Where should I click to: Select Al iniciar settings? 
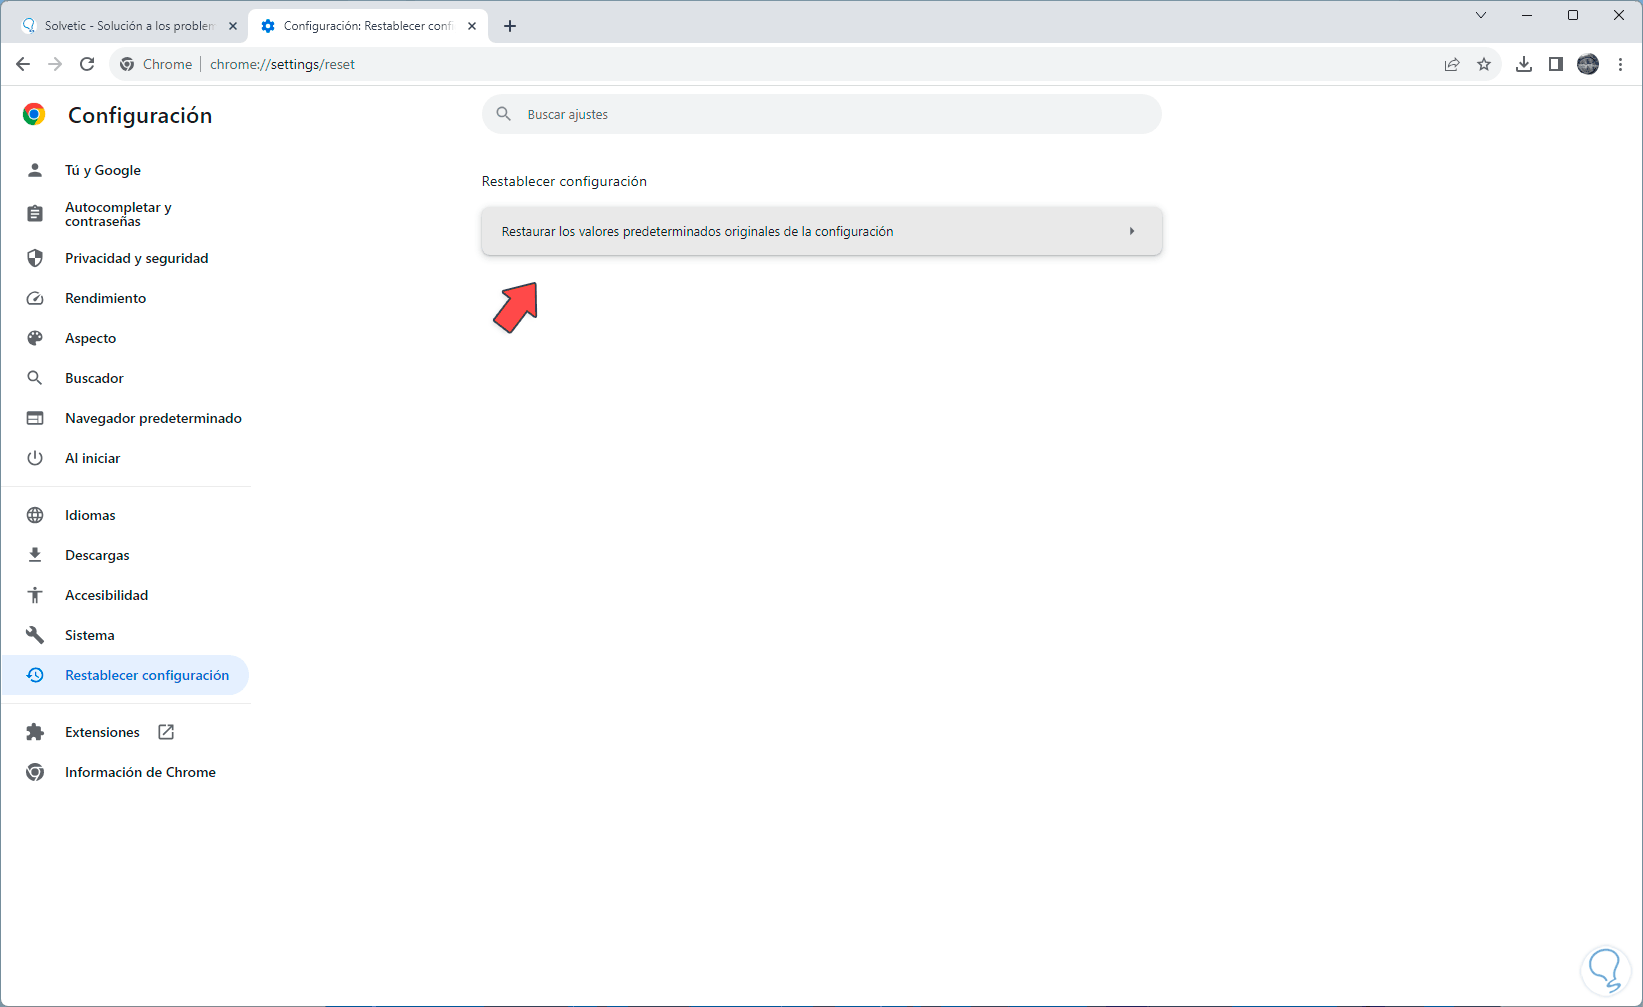click(125, 458)
